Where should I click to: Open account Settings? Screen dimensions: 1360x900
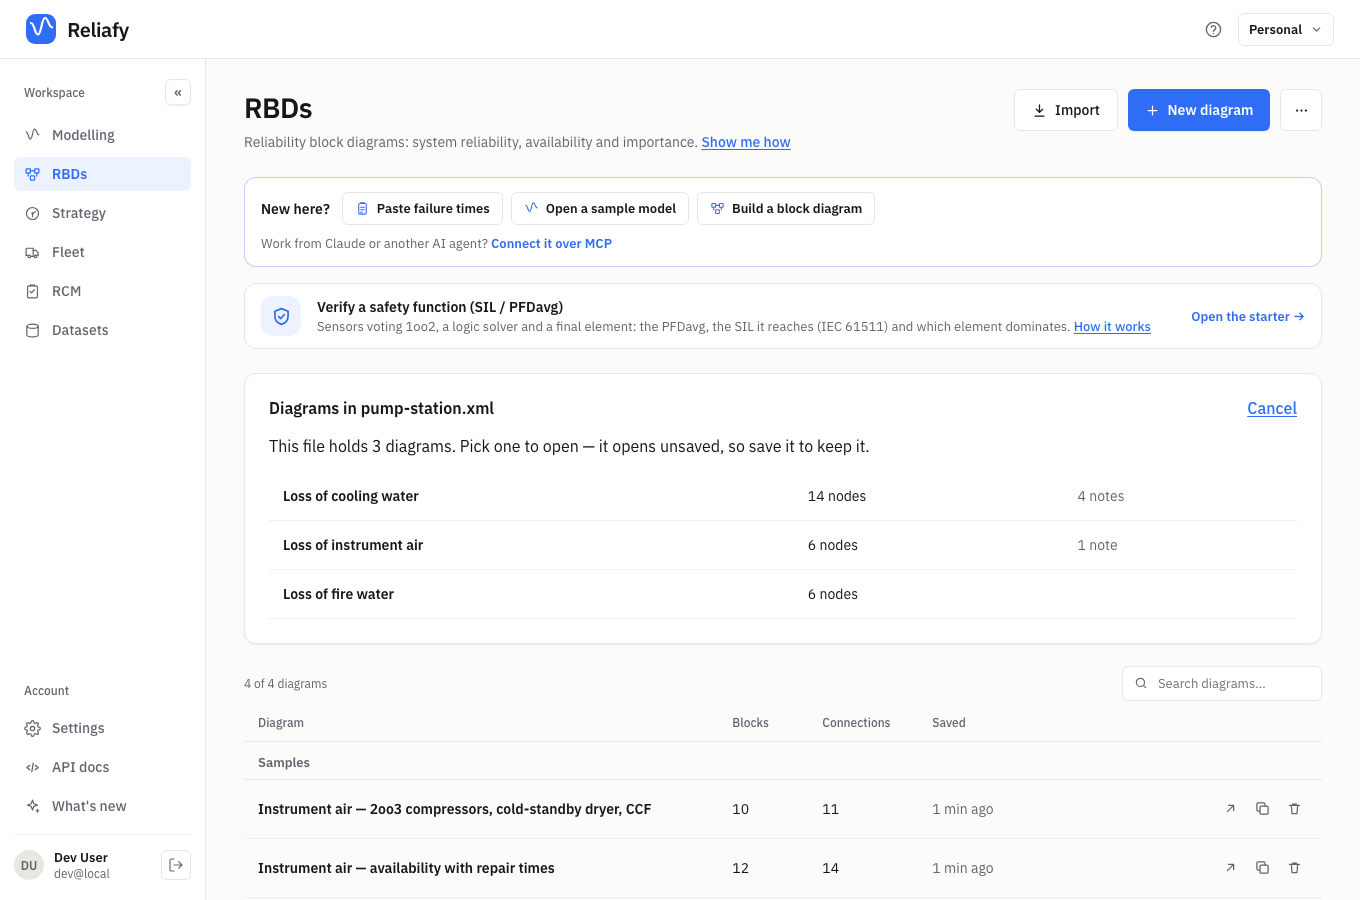(102, 728)
